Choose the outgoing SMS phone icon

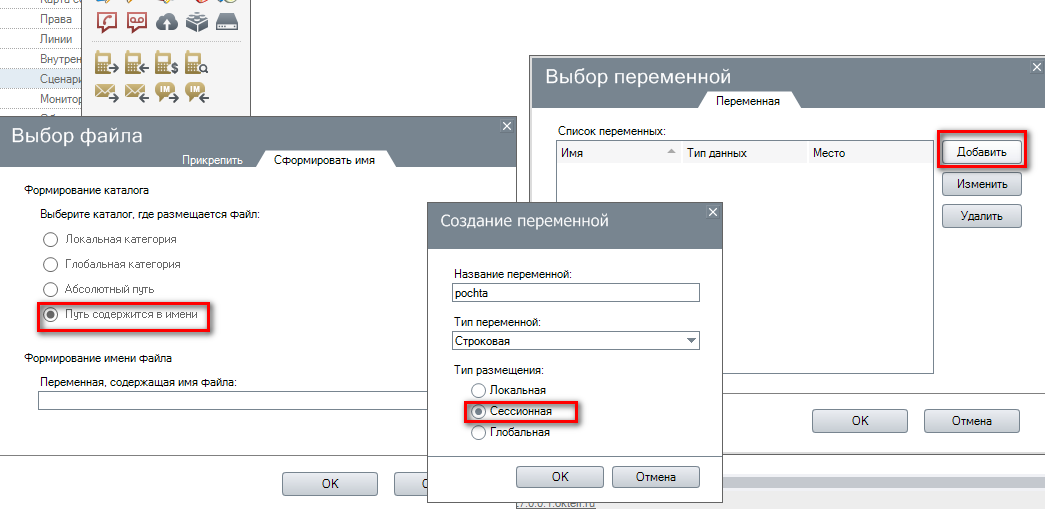coord(106,63)
